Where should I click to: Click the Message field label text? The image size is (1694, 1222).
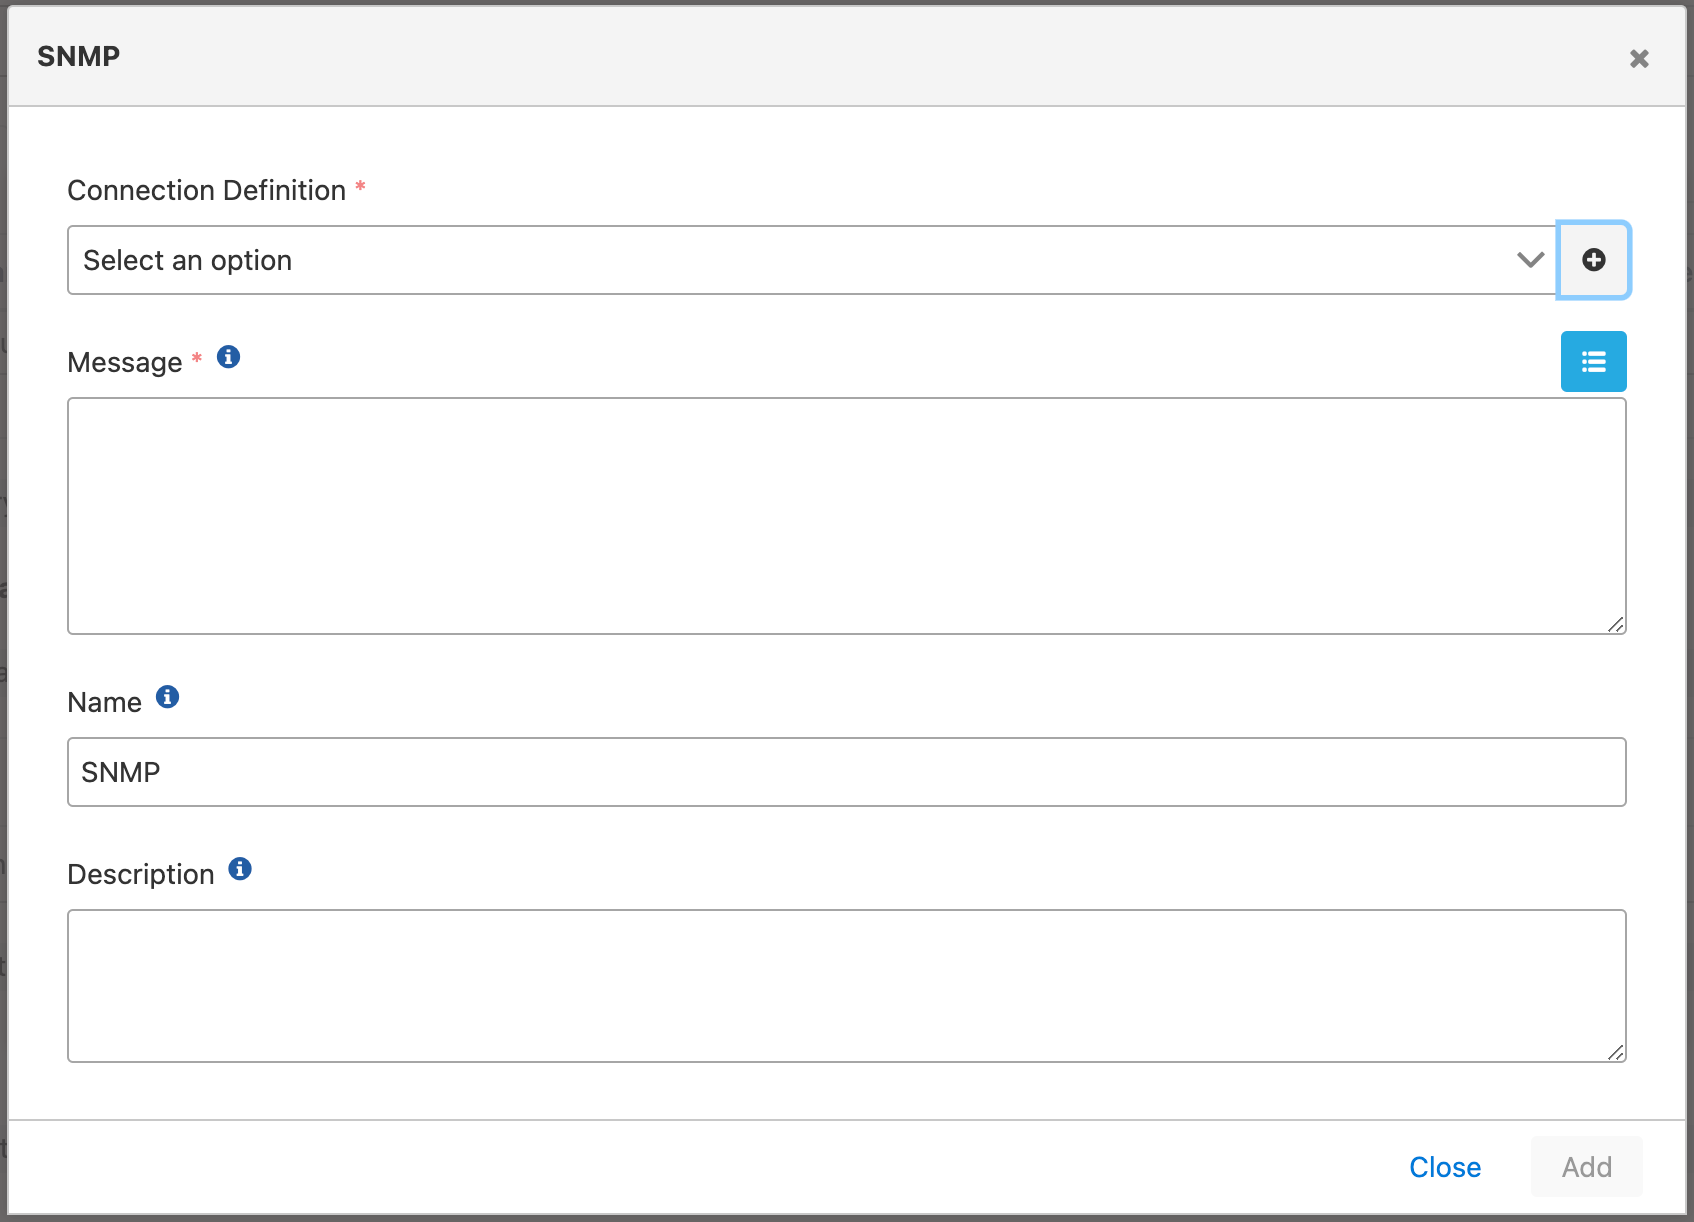[x=125, y=362]
